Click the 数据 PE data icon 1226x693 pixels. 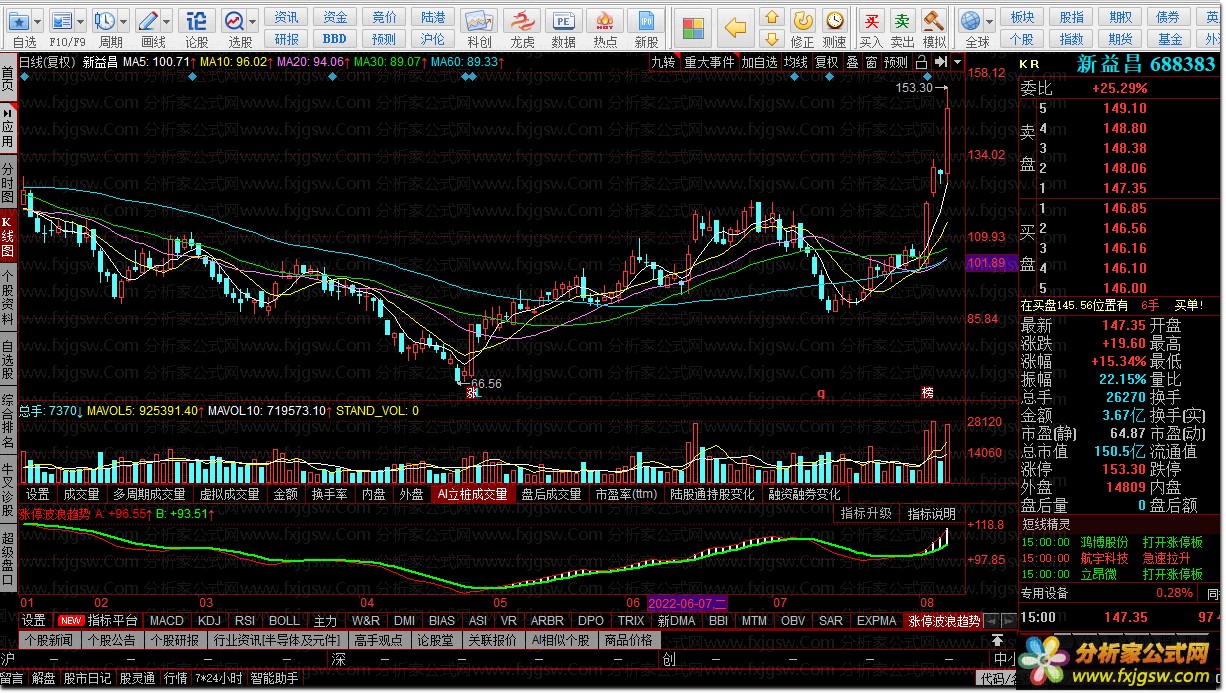point(564,20)
